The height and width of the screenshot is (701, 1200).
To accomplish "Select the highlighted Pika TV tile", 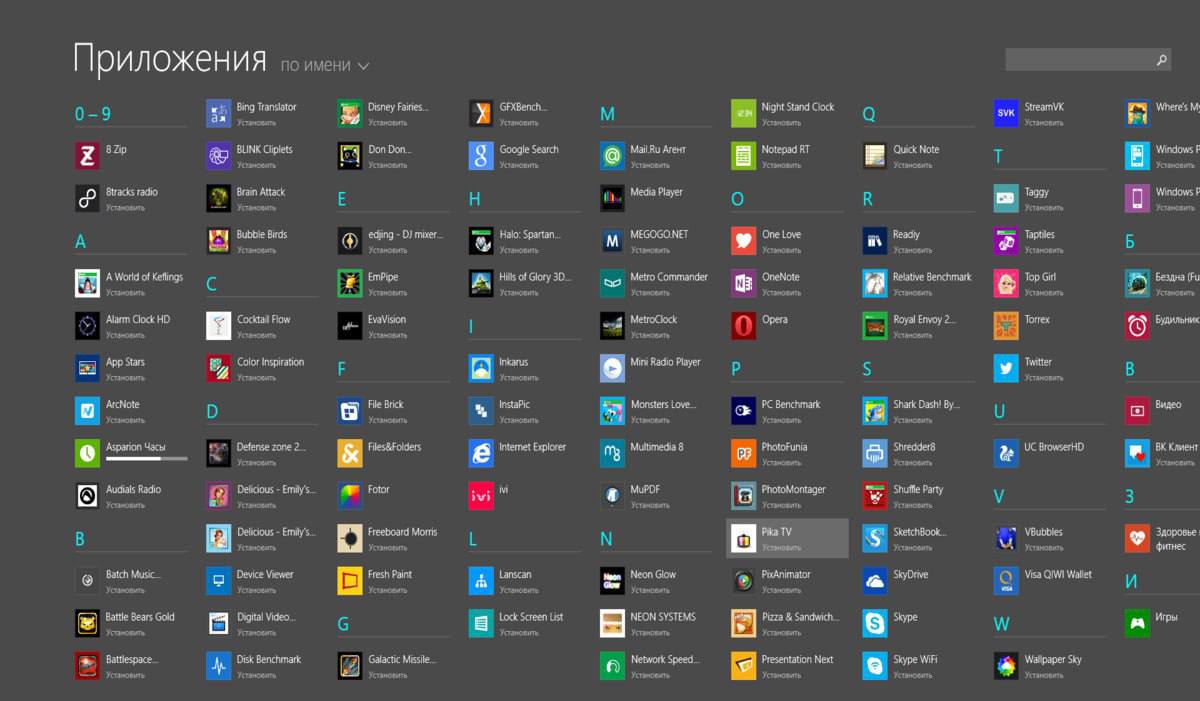I will (787, 538).
